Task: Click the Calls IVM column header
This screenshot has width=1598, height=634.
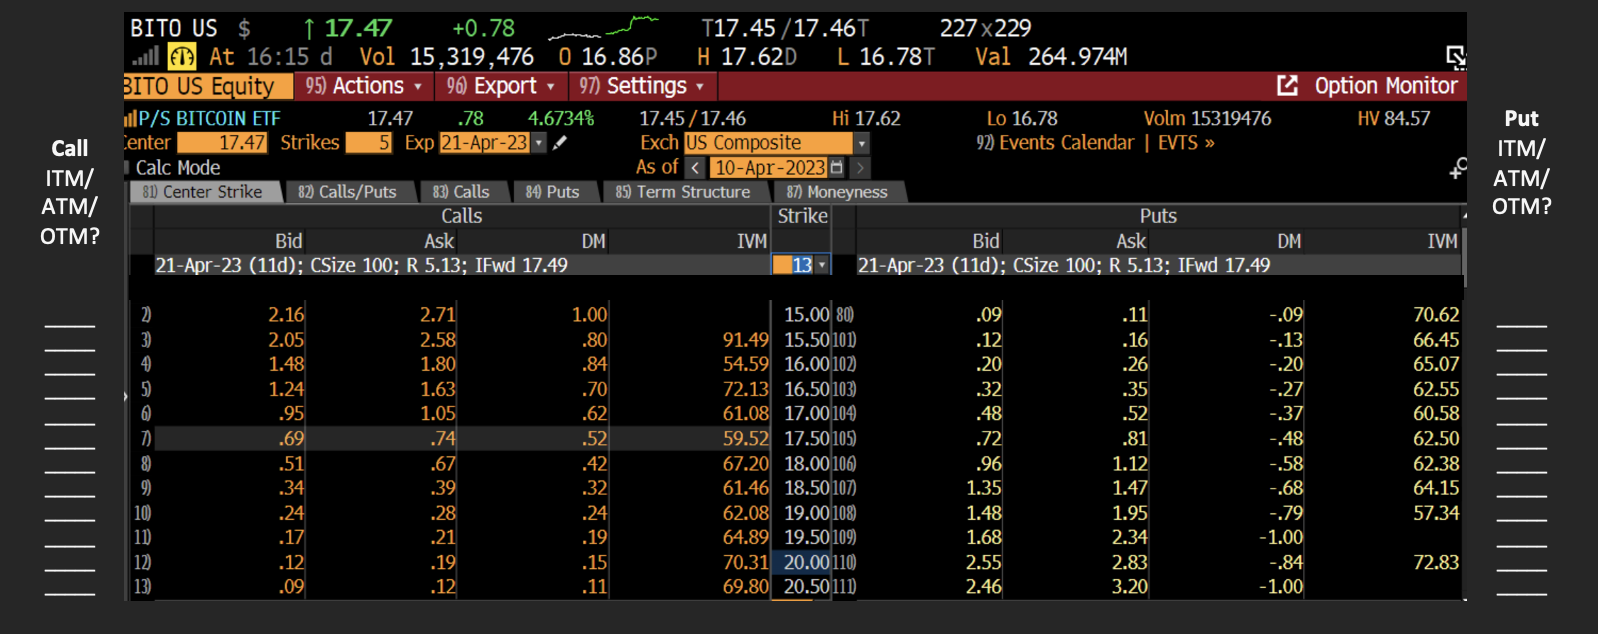Action: tap(752, 241)
